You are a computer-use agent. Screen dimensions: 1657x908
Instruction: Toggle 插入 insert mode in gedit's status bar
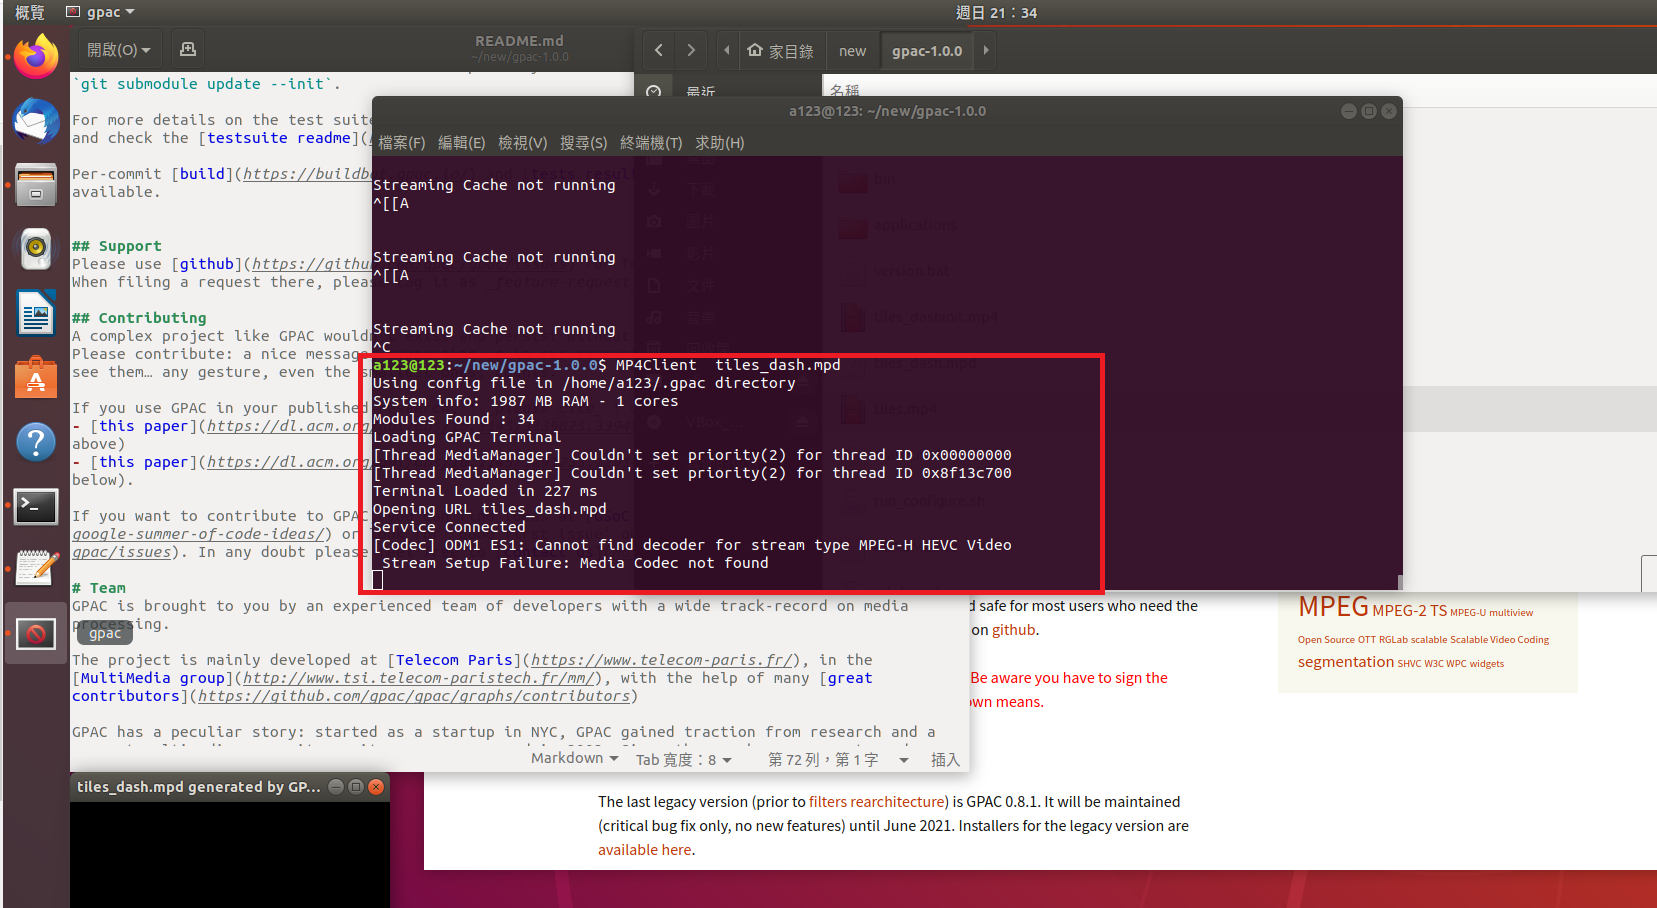tap(945, 759)
